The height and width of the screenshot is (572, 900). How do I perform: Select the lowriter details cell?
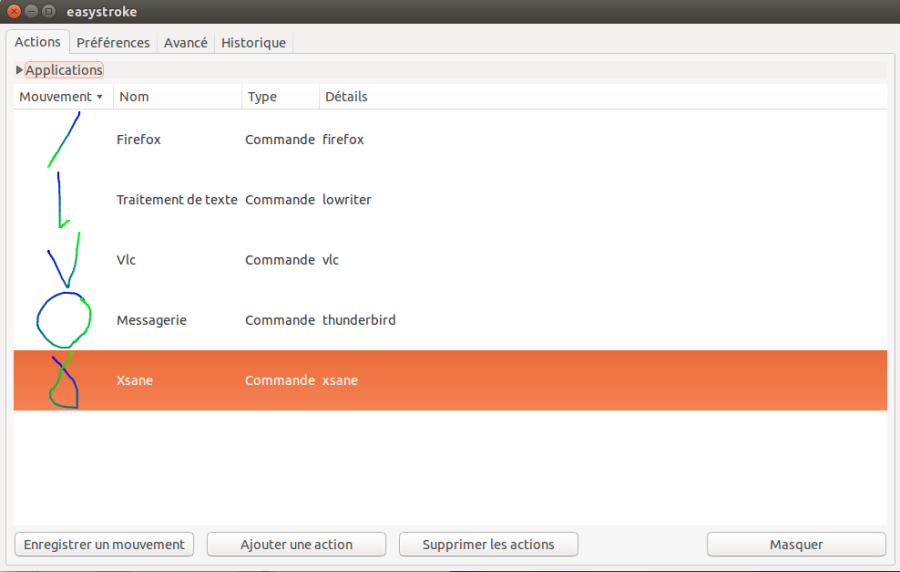(x=347, y=200)
